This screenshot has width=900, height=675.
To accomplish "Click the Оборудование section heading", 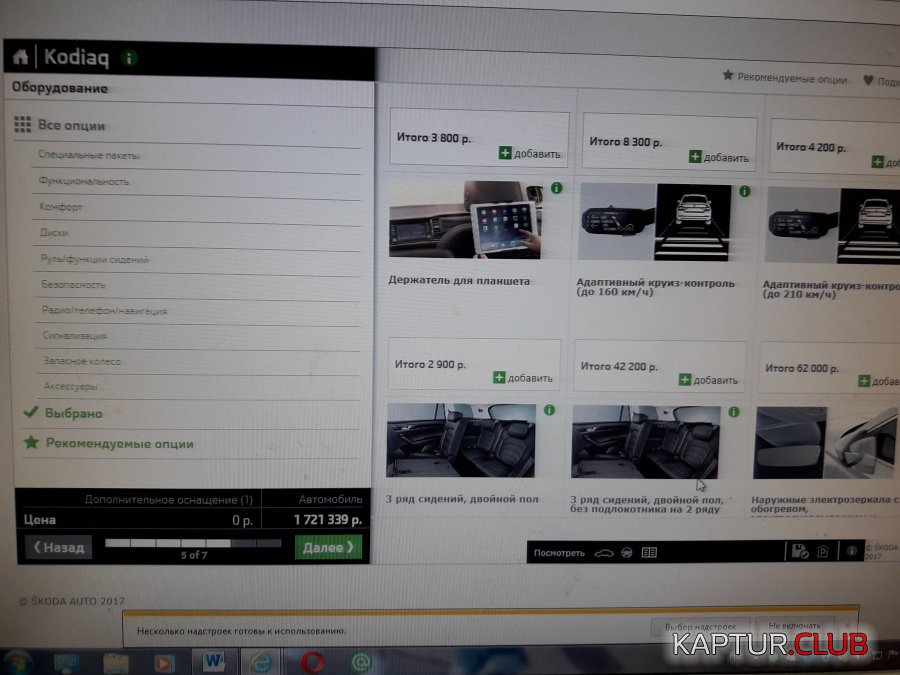I will (60, 88).
